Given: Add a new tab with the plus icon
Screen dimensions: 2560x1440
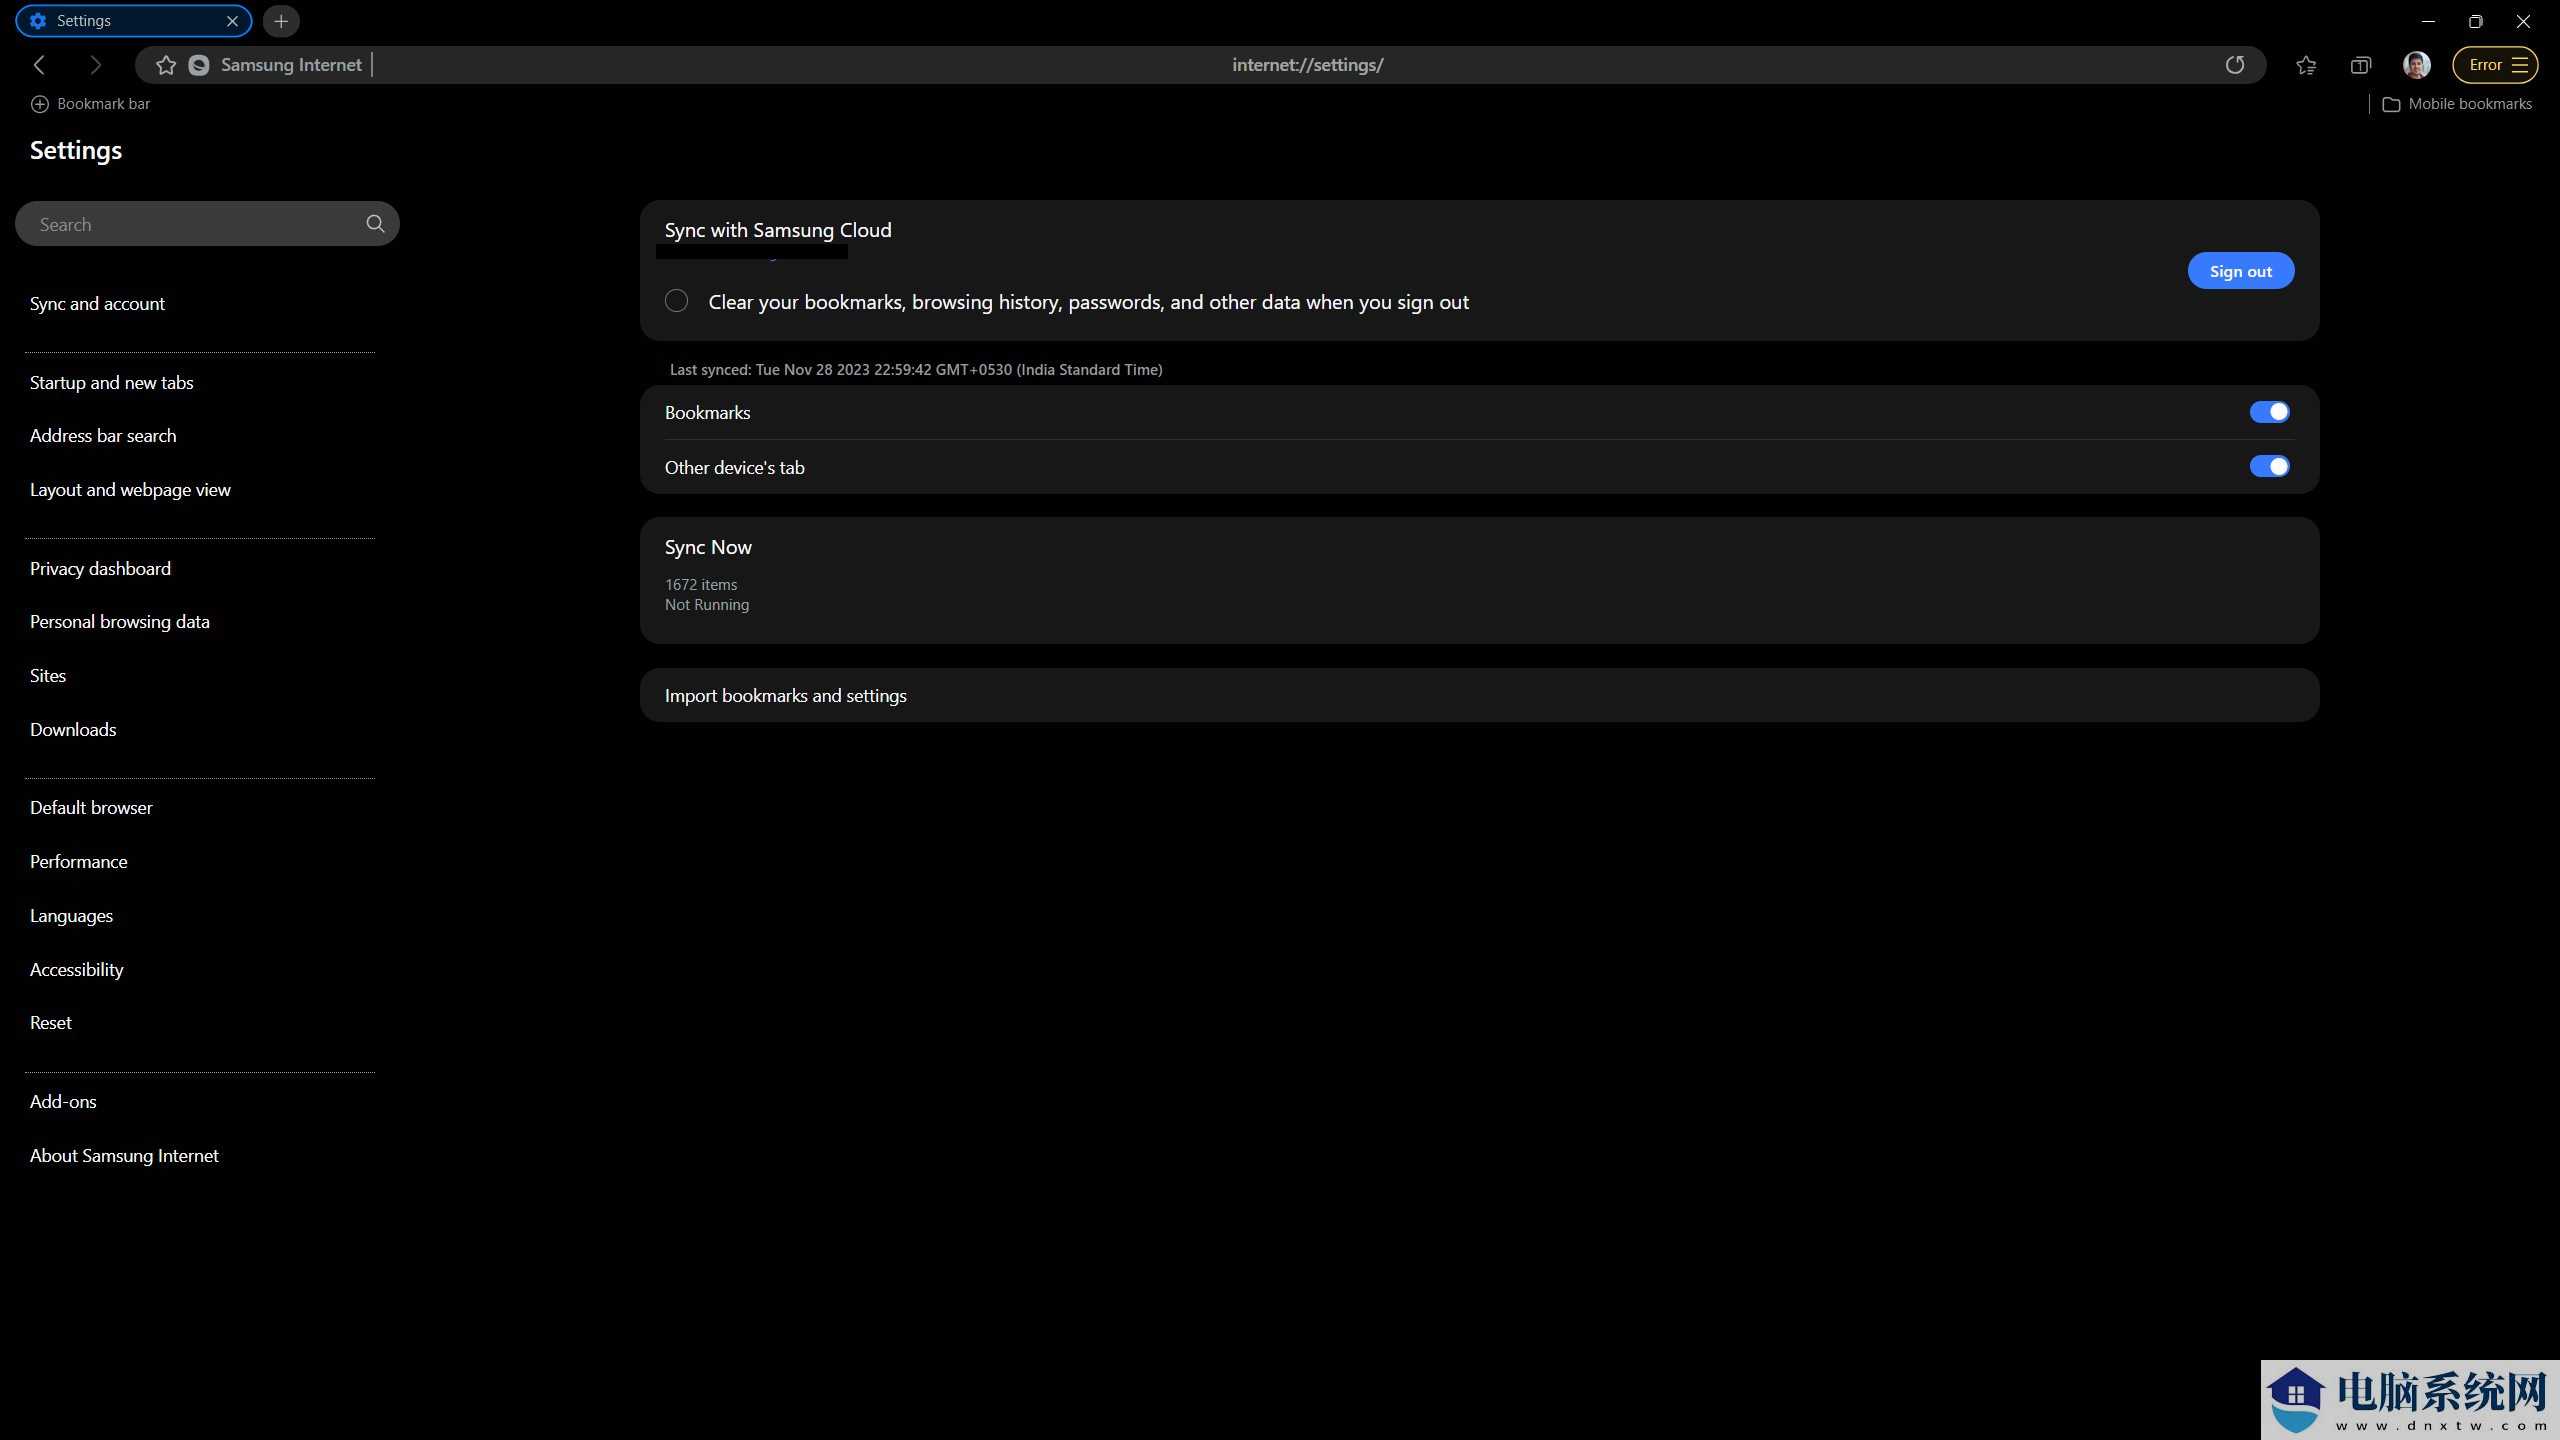Looking at the screenshot, I should pos(281,21).
